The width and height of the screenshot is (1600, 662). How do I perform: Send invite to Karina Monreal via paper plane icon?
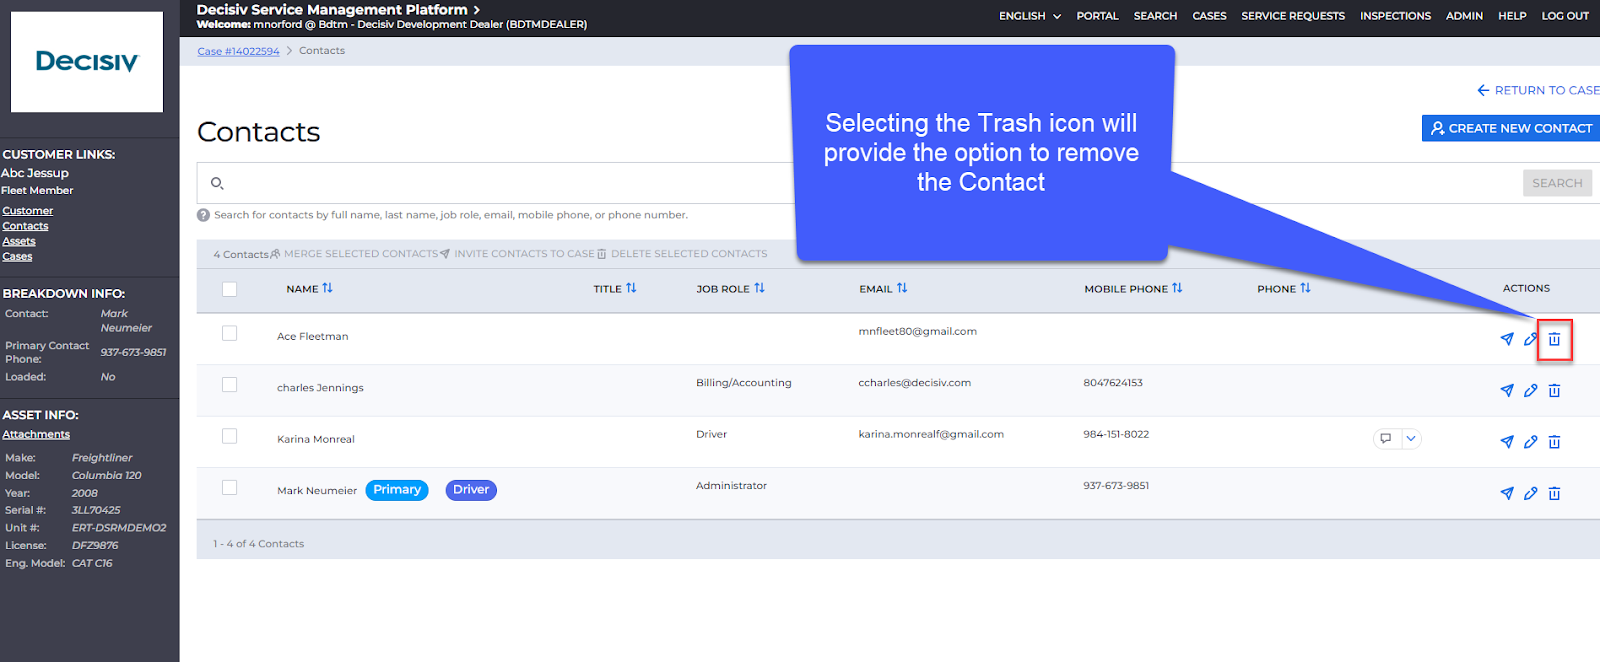(1506, 442)
